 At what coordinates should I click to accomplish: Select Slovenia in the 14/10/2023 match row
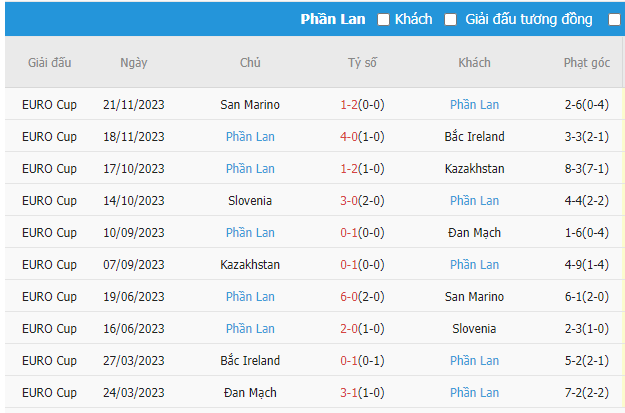(x=250, y=201)
